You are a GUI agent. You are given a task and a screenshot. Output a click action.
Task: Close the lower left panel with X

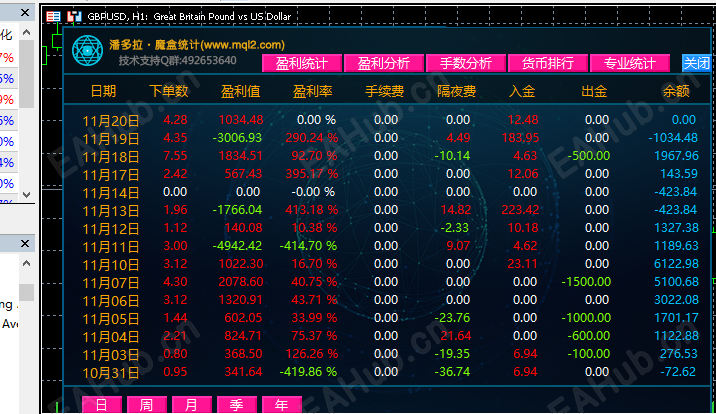pyautogui.click(x=25, y=244)
